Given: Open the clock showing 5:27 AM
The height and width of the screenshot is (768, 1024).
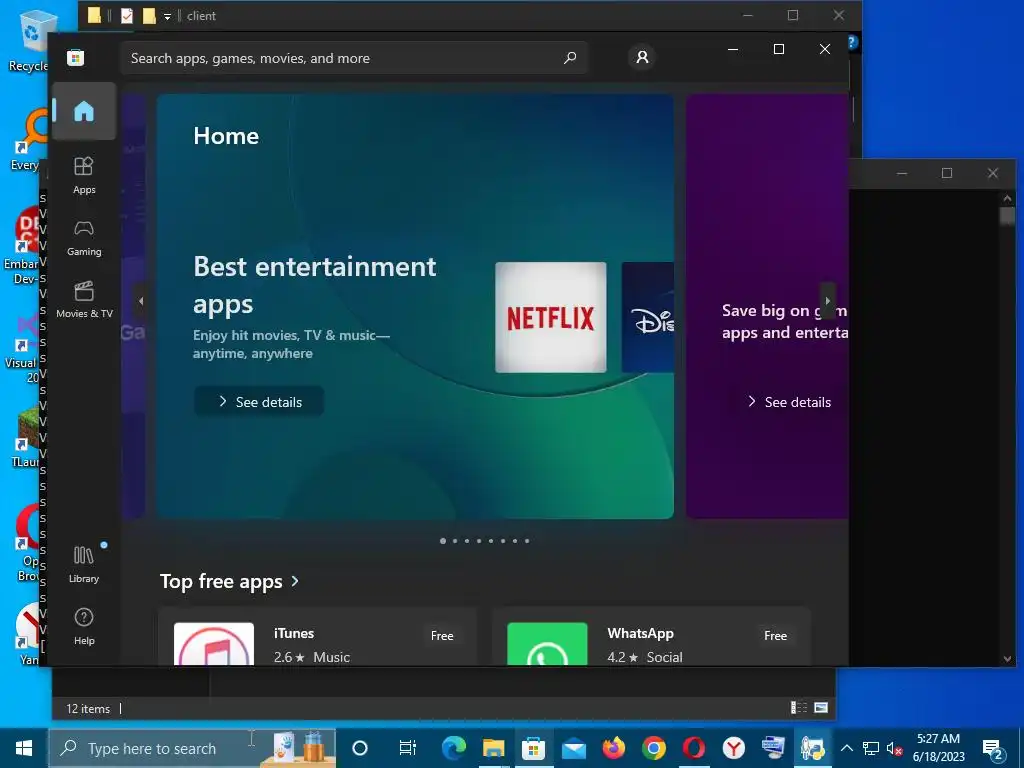Looking at the screenshot, I should 938,748.
